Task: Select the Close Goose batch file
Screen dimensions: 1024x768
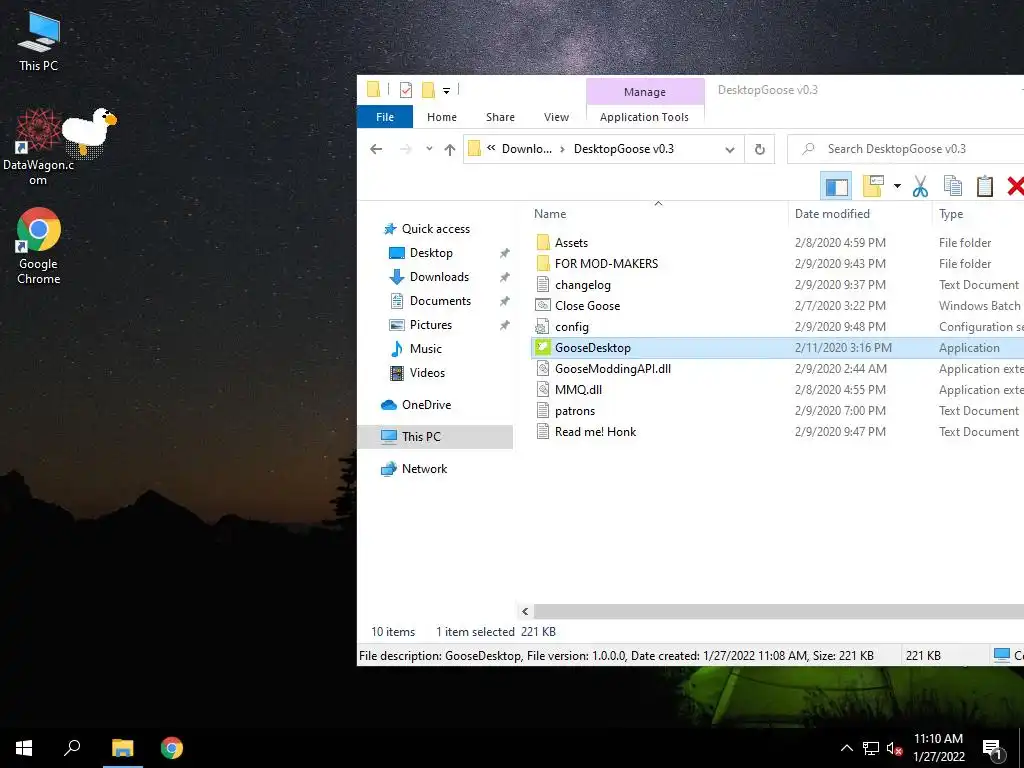Action: (587, 306)
